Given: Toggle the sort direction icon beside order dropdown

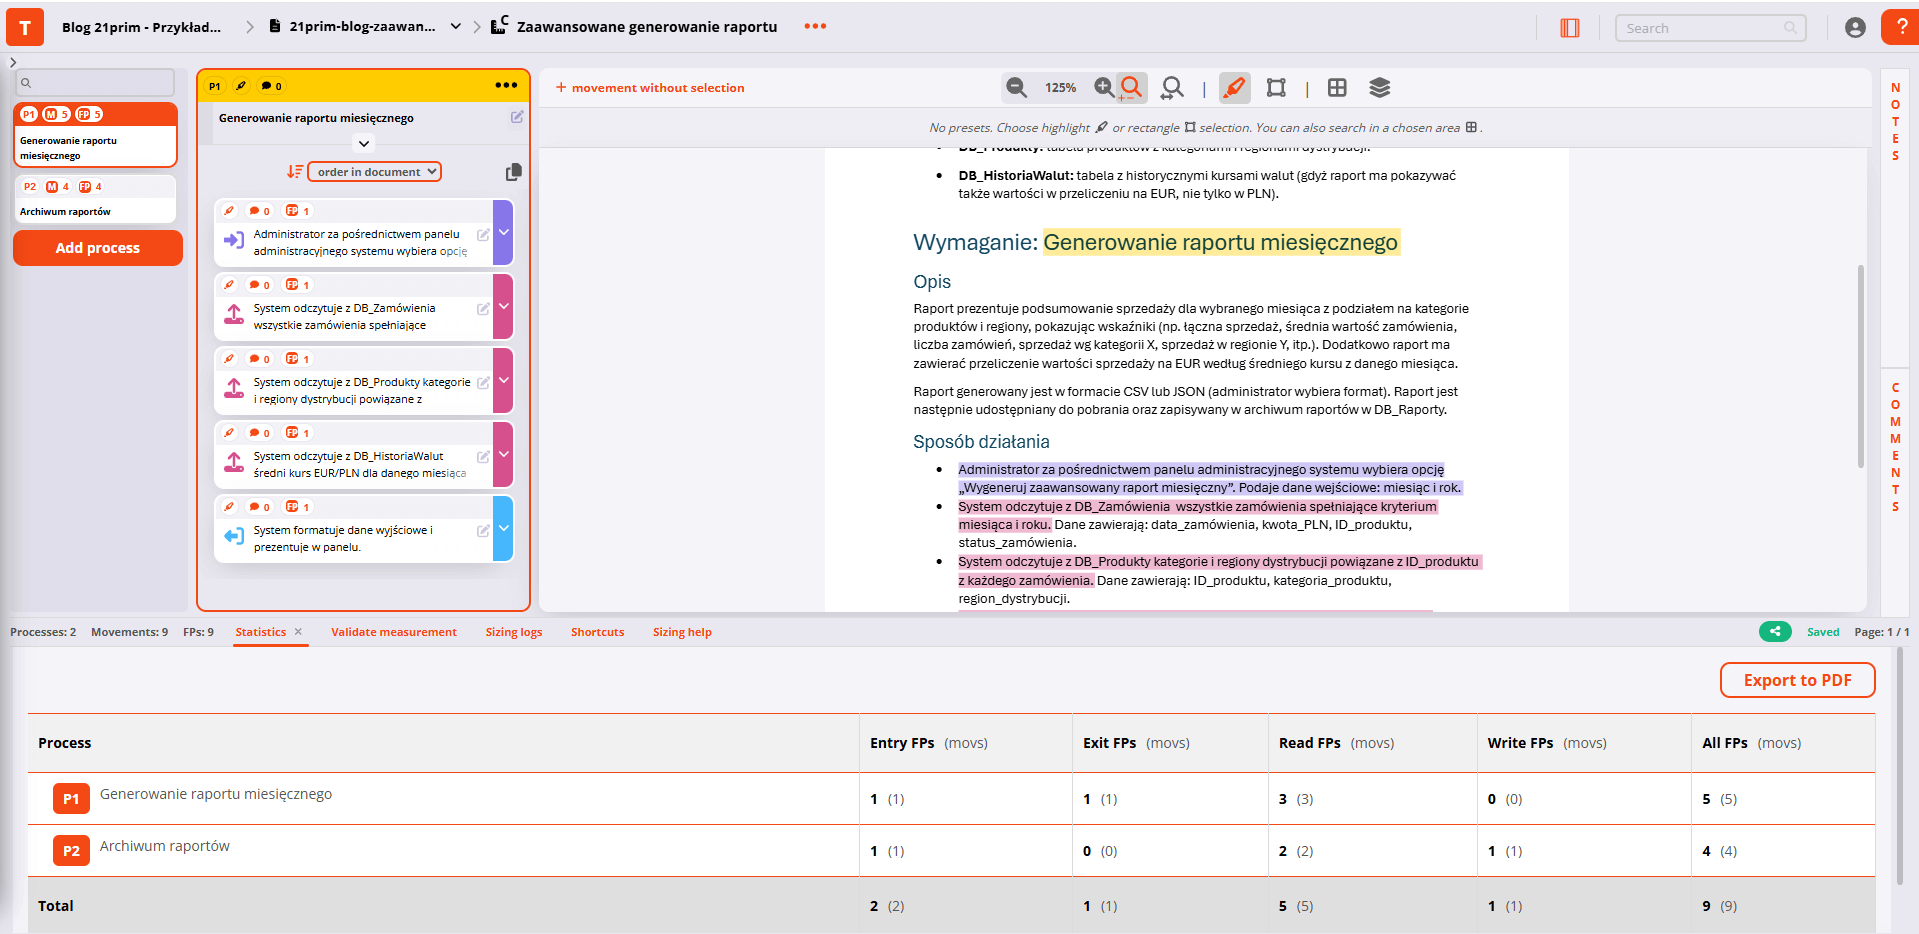Looking at the screenshot, I should tap(295, 172).
